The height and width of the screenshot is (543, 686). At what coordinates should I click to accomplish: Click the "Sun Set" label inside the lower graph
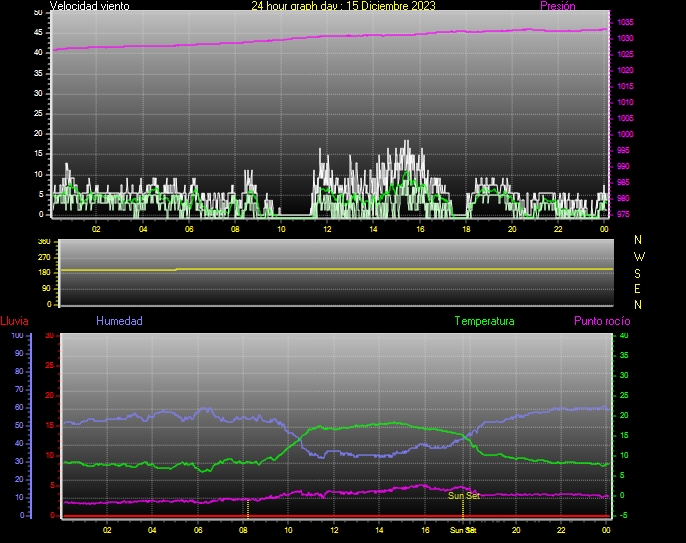coord(464,496)
